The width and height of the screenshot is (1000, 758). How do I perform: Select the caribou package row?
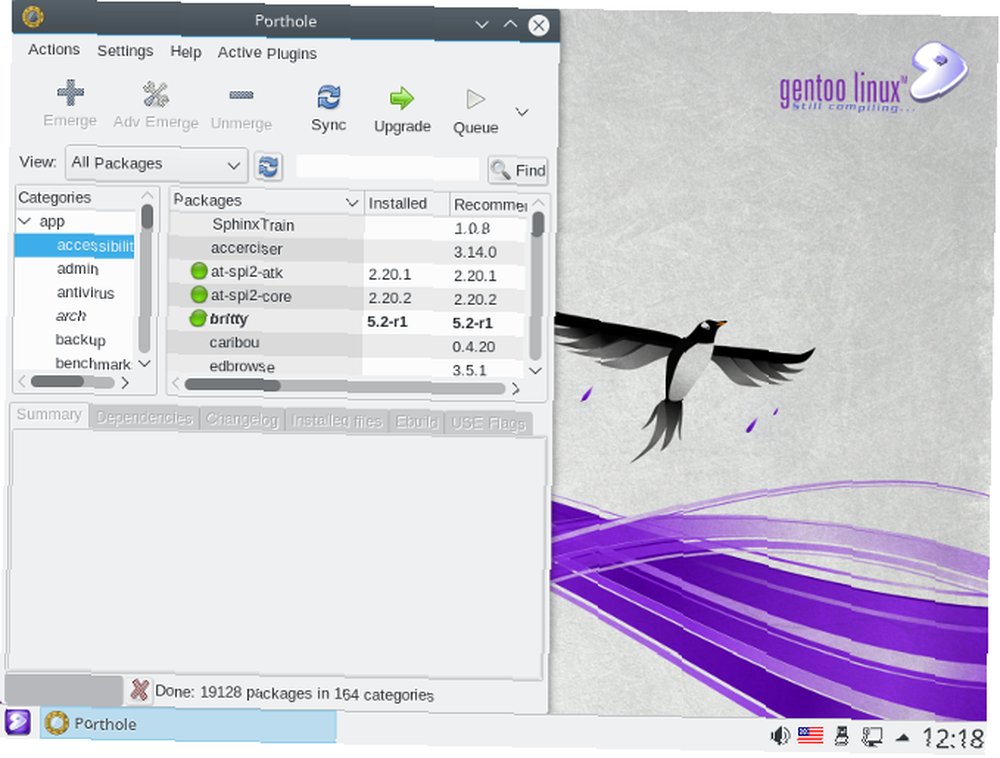[346, 344]
